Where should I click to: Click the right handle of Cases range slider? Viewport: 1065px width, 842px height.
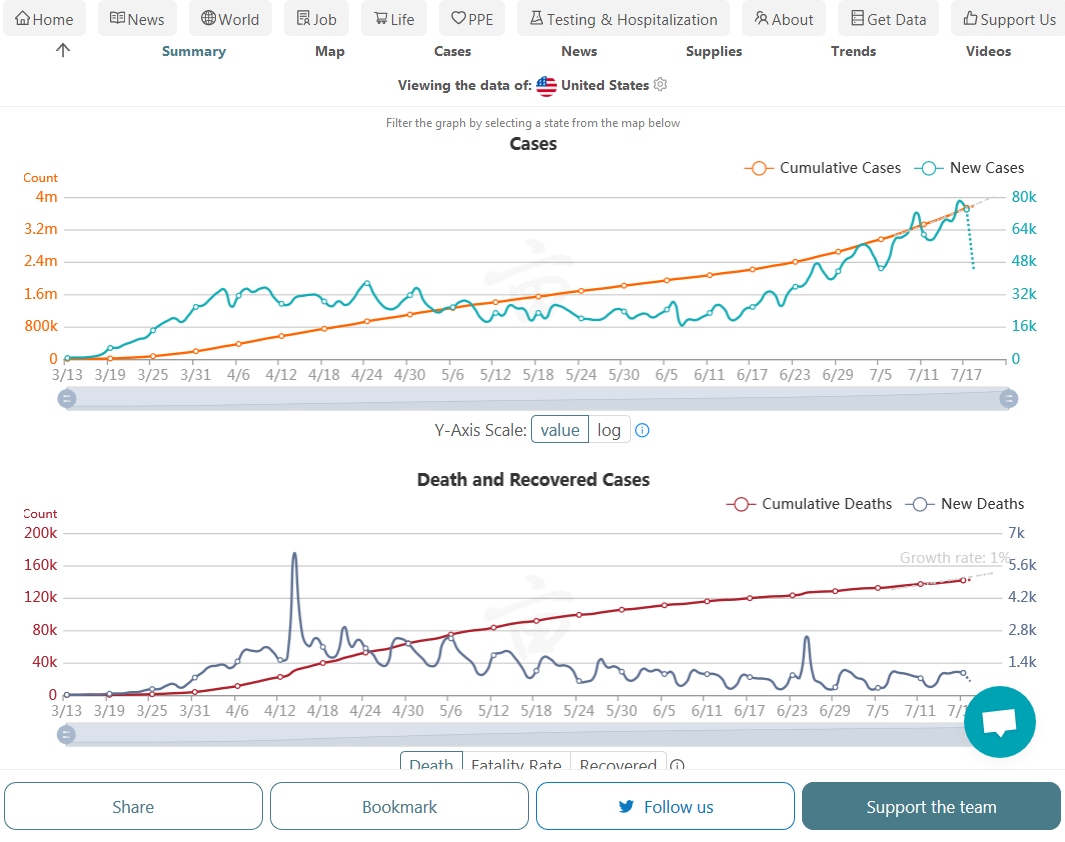(1009, 399)
